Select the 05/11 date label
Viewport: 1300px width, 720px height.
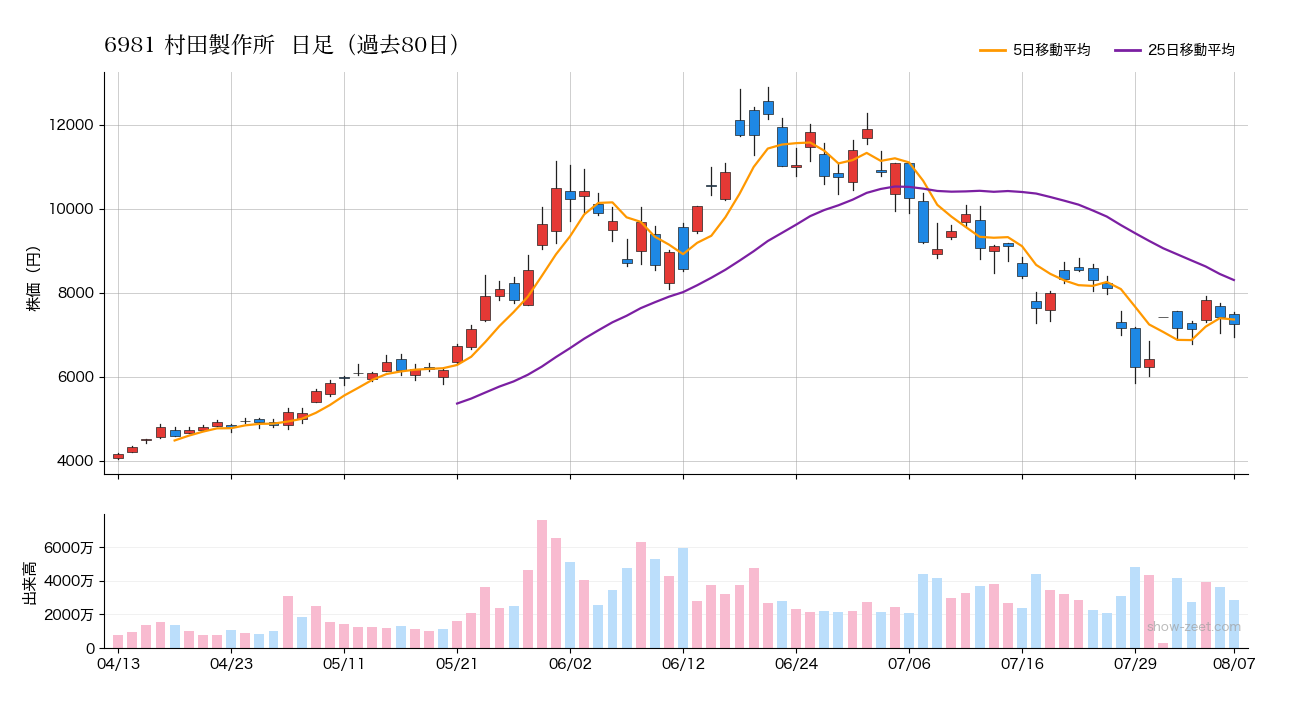[x=344, y=662]
